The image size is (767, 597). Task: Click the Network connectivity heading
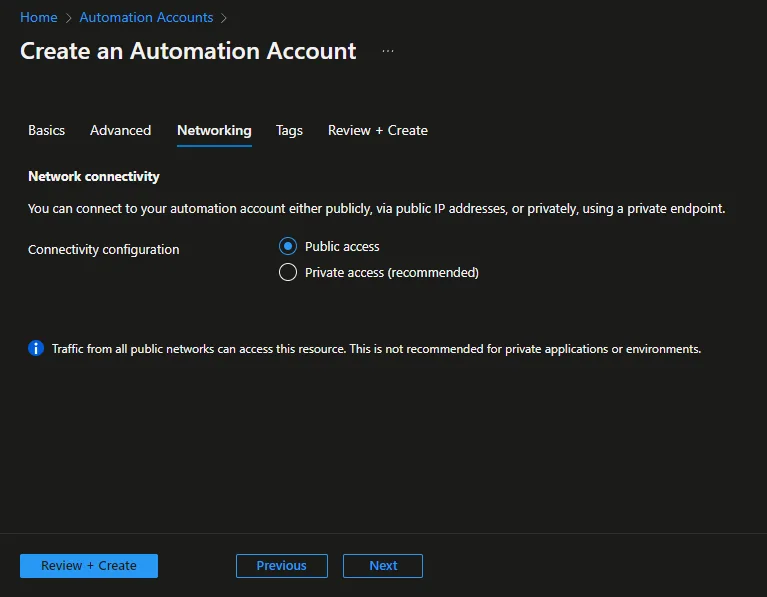[x=94, y=176]
